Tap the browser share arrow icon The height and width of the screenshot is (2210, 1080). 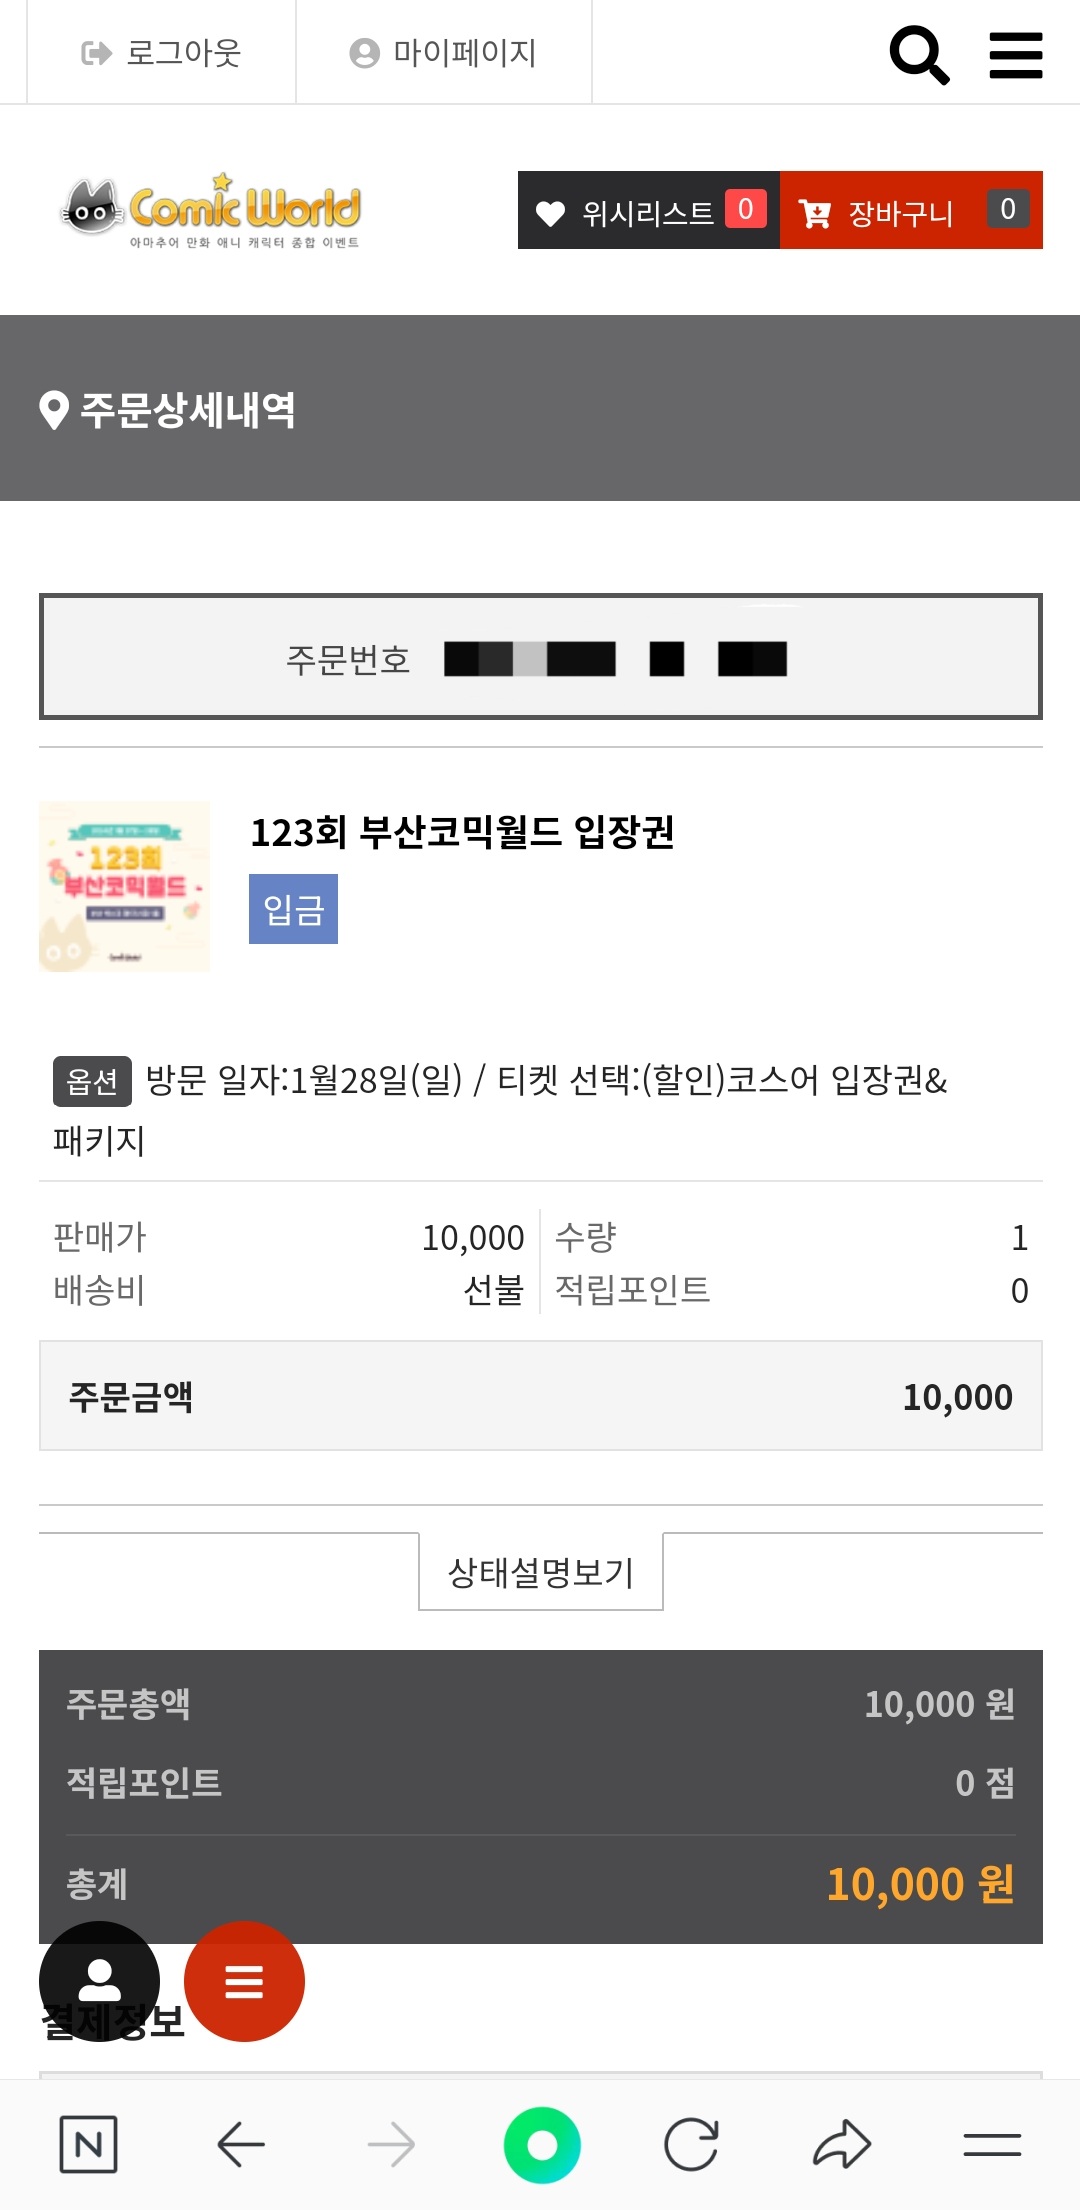point(842,2144)
